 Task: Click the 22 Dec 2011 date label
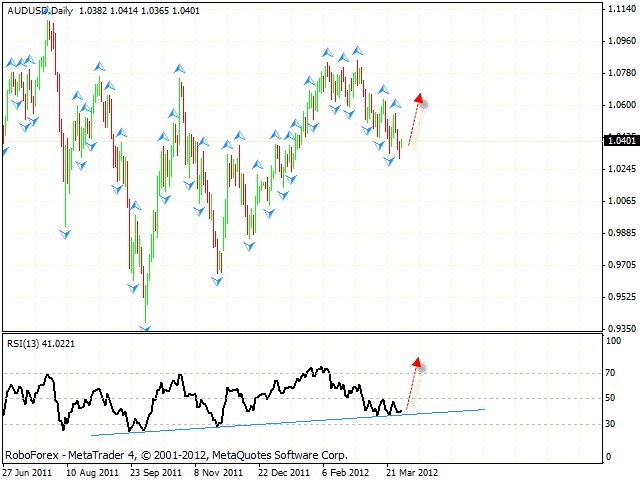tap(284, 473)
